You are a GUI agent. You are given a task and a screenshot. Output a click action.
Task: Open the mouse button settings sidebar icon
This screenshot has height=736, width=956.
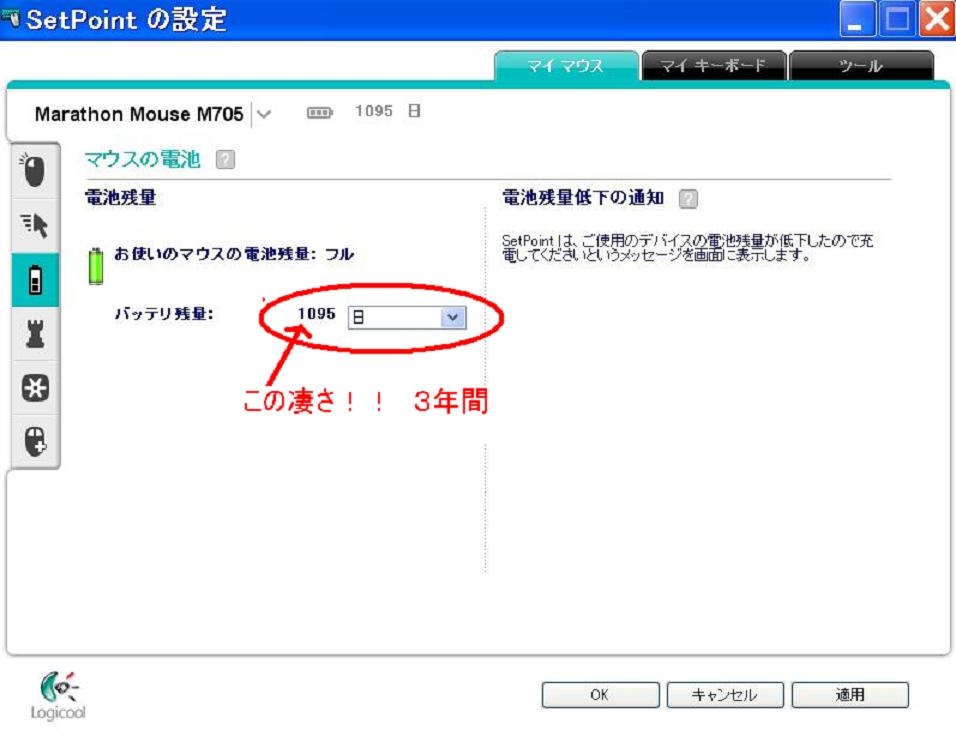click(x=35, y=171)
